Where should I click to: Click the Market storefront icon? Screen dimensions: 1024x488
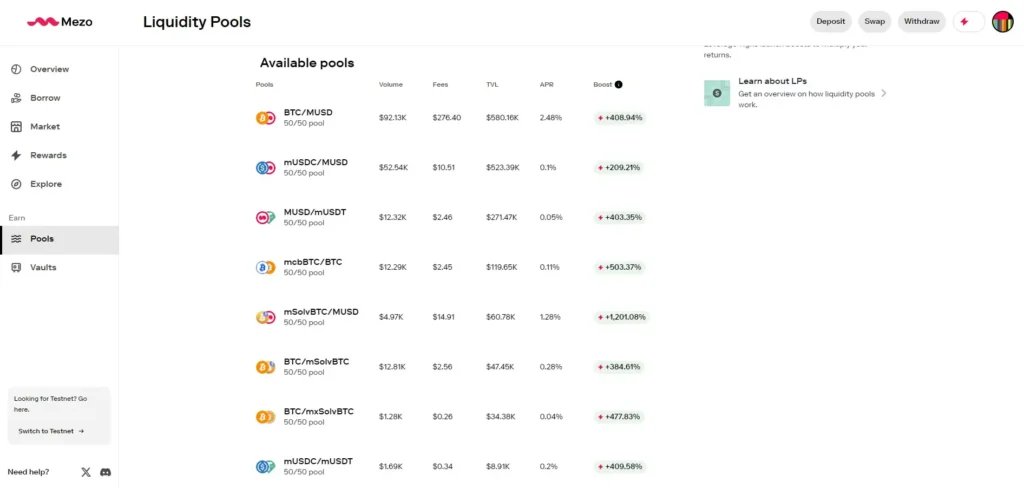[16, 127]
